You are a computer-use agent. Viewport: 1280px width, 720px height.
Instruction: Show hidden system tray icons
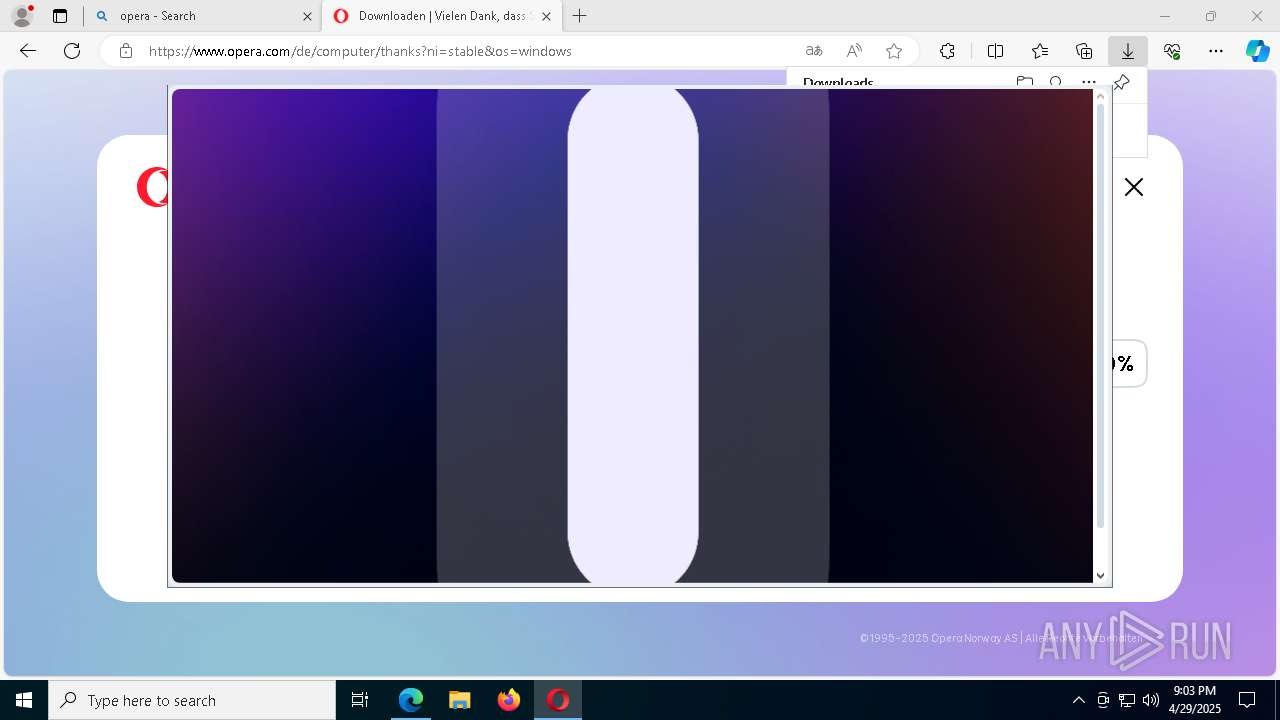[x=1078, y=700]
